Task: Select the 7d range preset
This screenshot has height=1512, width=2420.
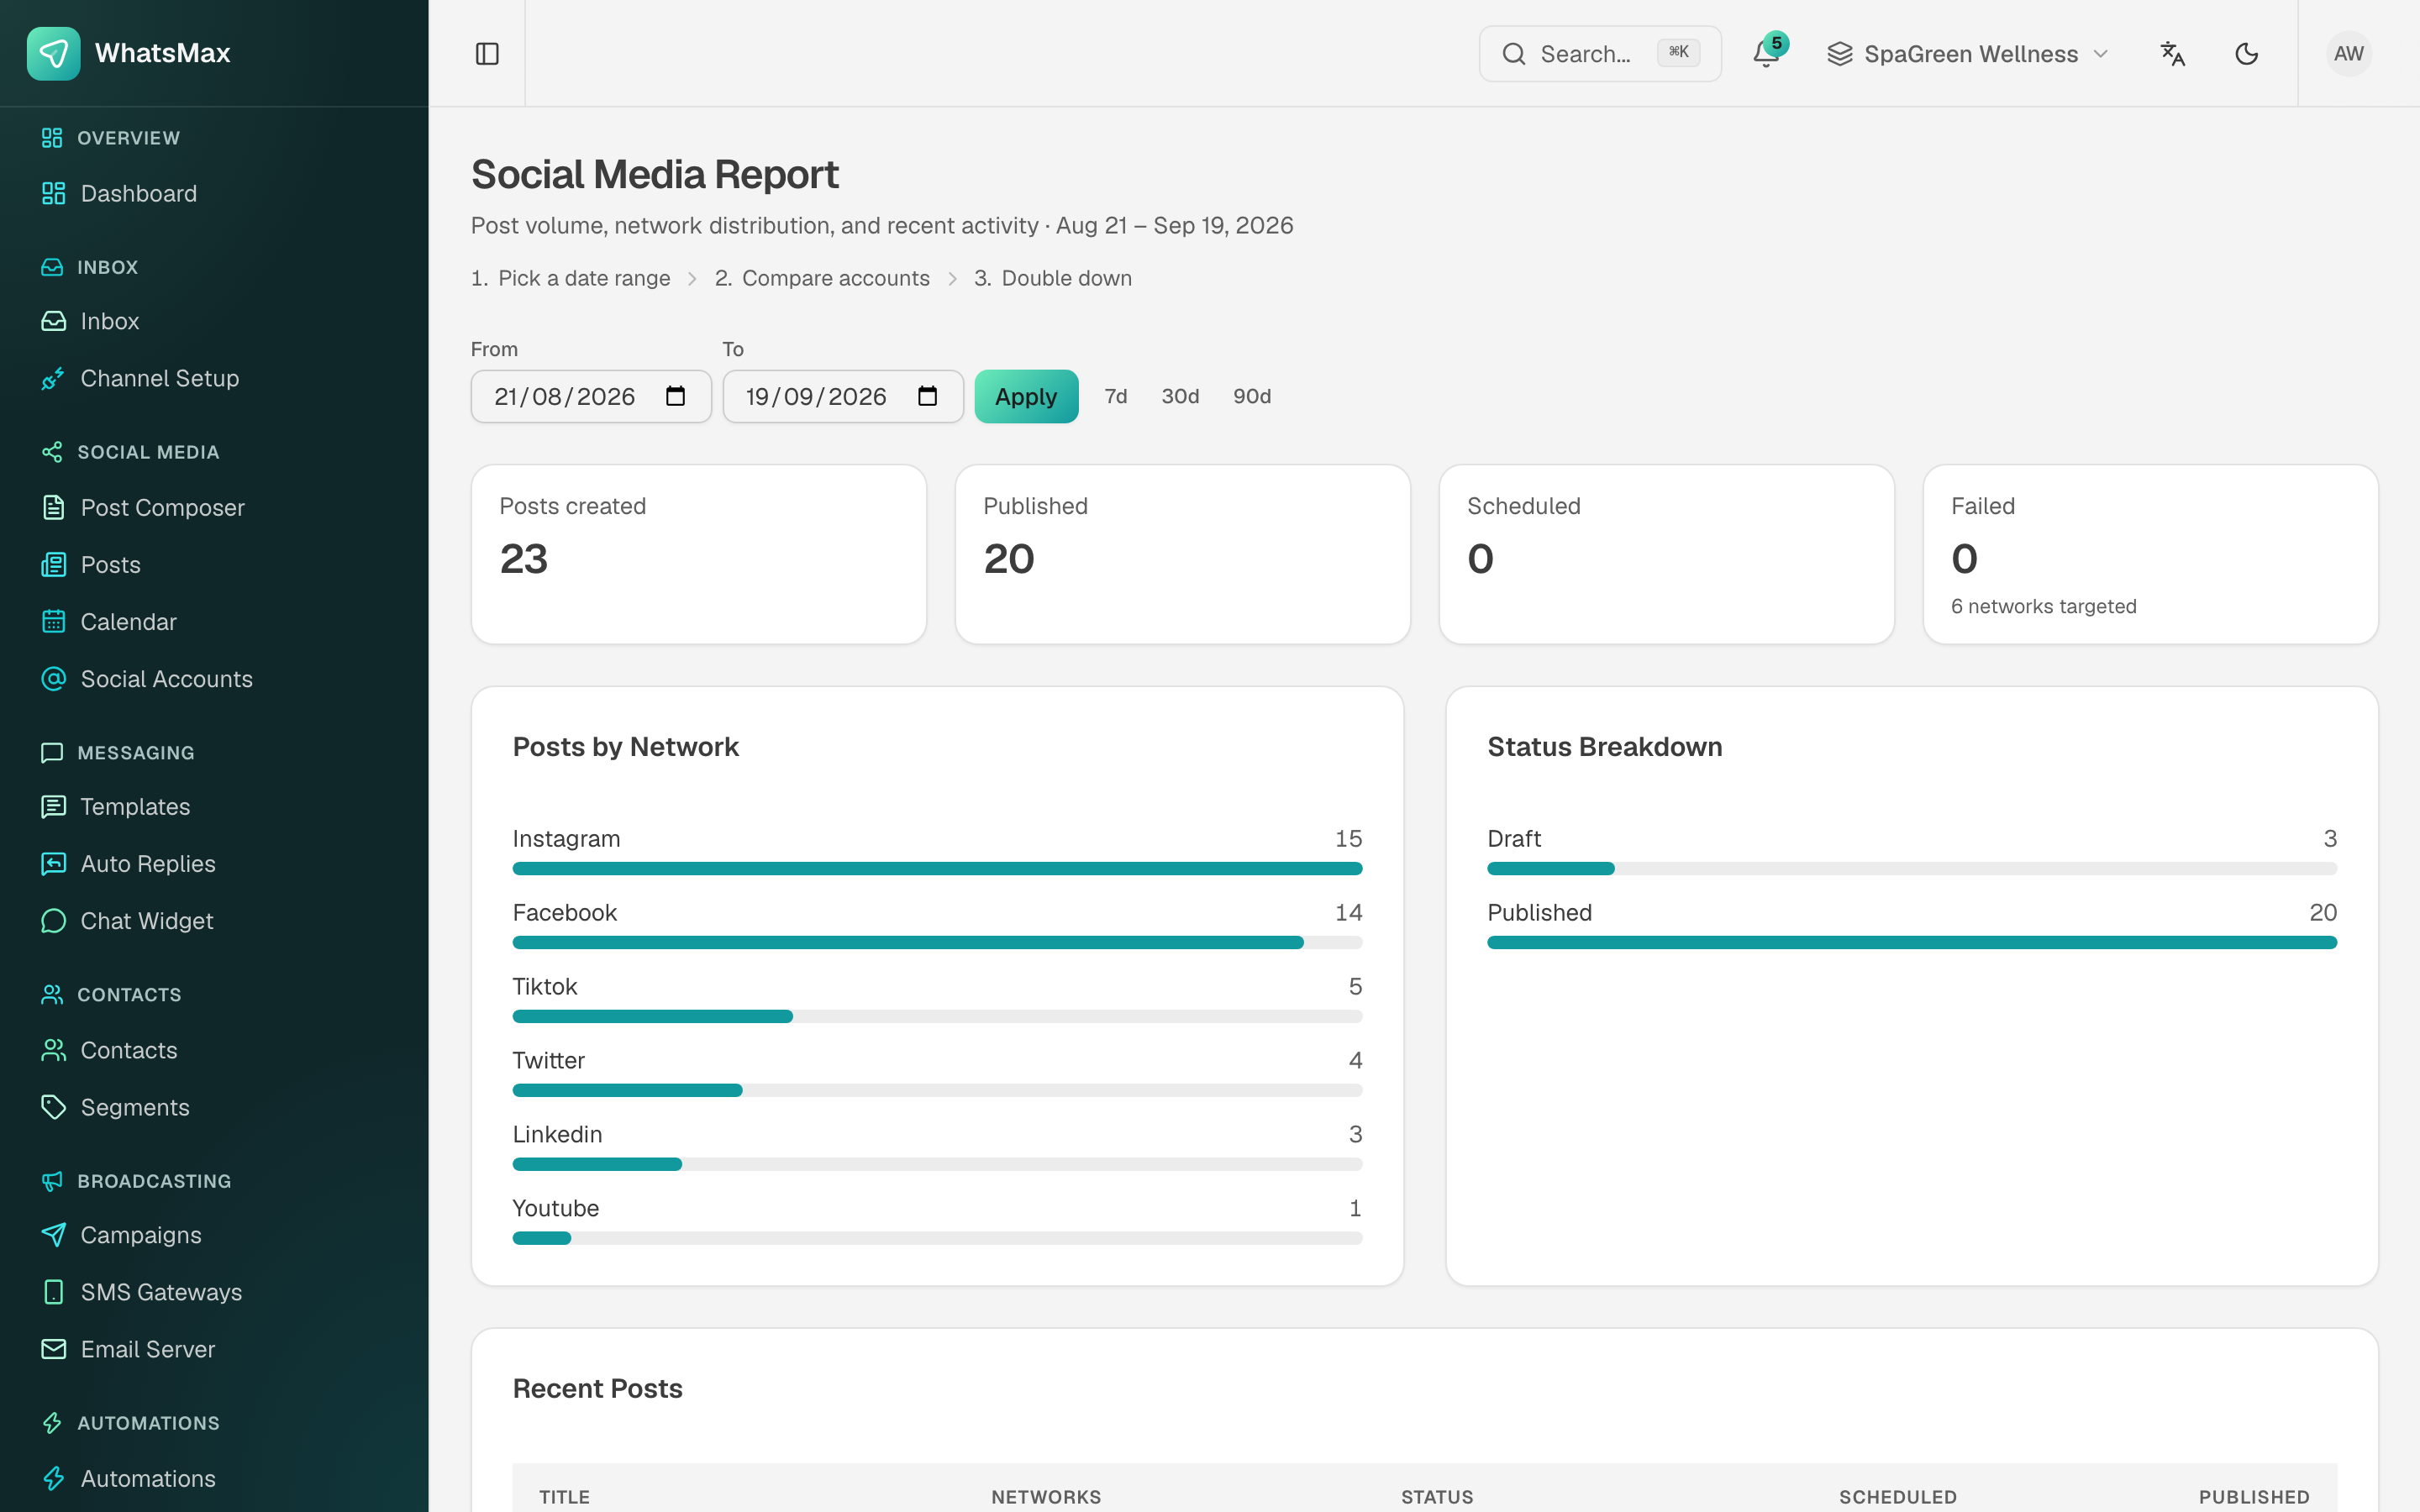Action: tap(1116, 397)
